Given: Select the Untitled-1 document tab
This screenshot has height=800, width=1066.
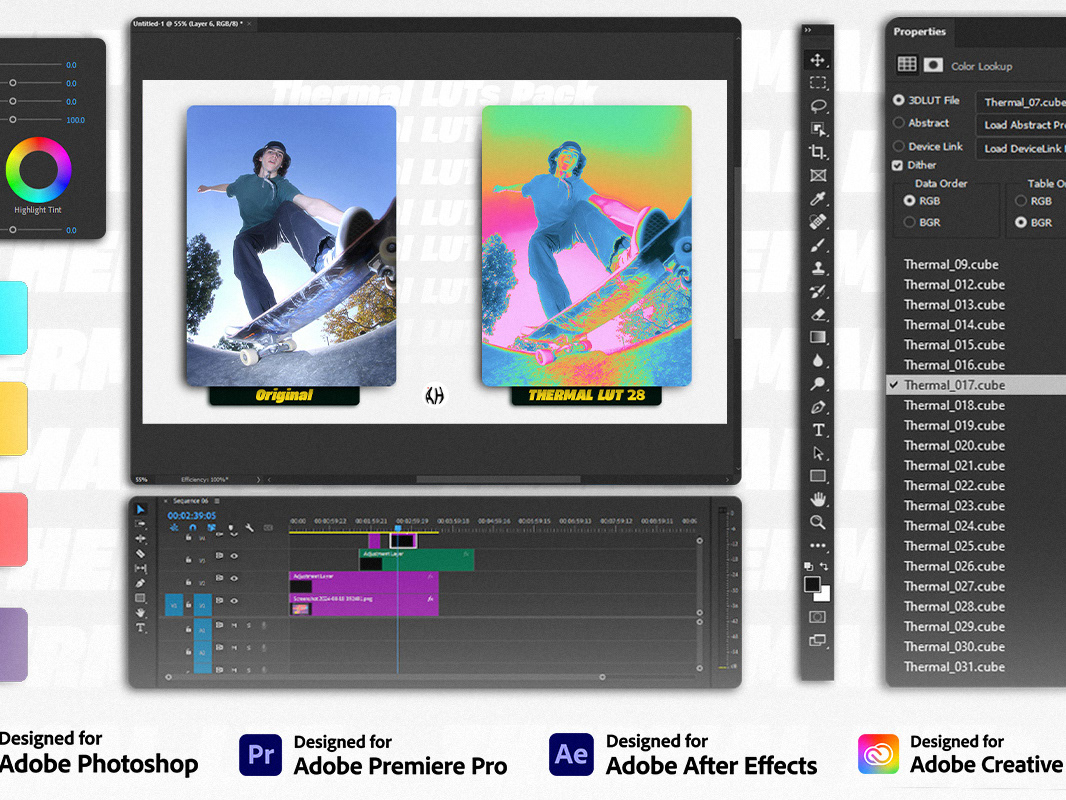Looking at the screenshot, I should [186, 24].
